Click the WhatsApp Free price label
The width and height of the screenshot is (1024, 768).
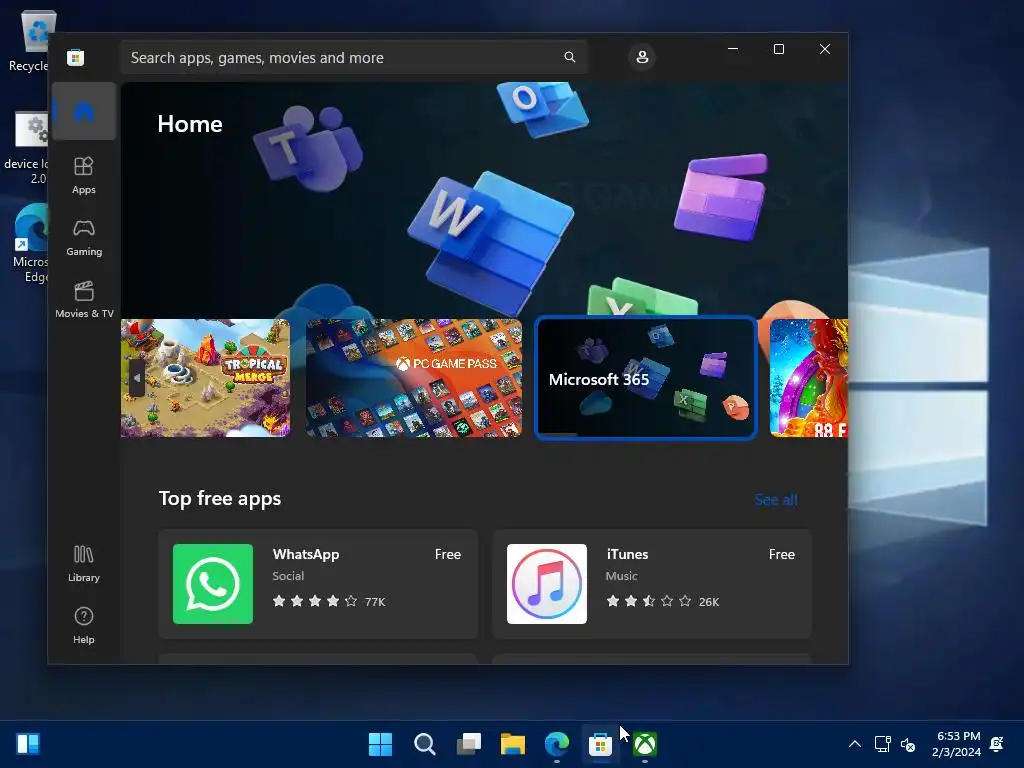point(448,554)
